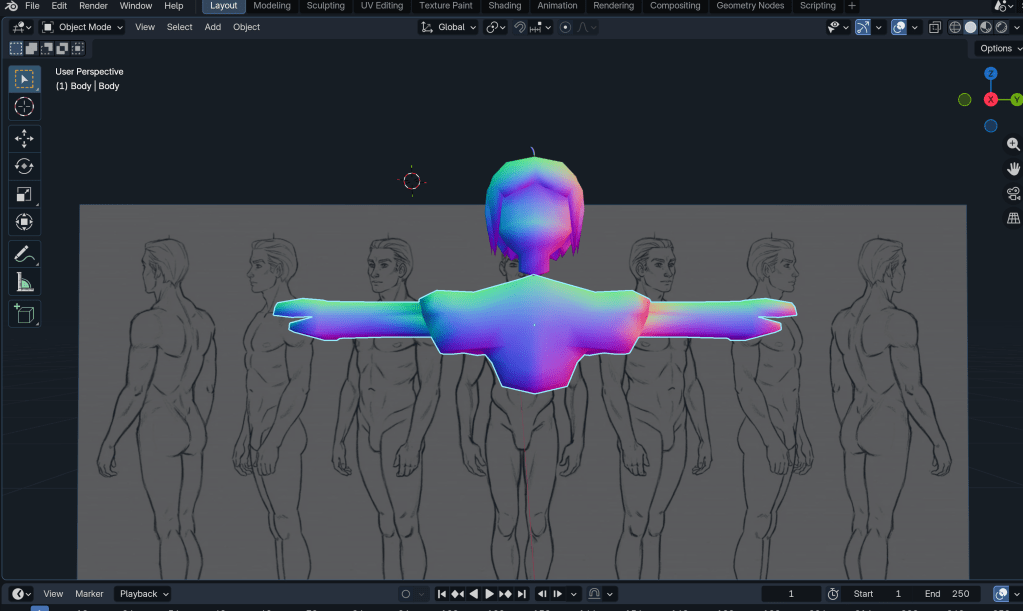Click the End frame 250 field
1023x611 pixels.
click(x=947, y=594)
